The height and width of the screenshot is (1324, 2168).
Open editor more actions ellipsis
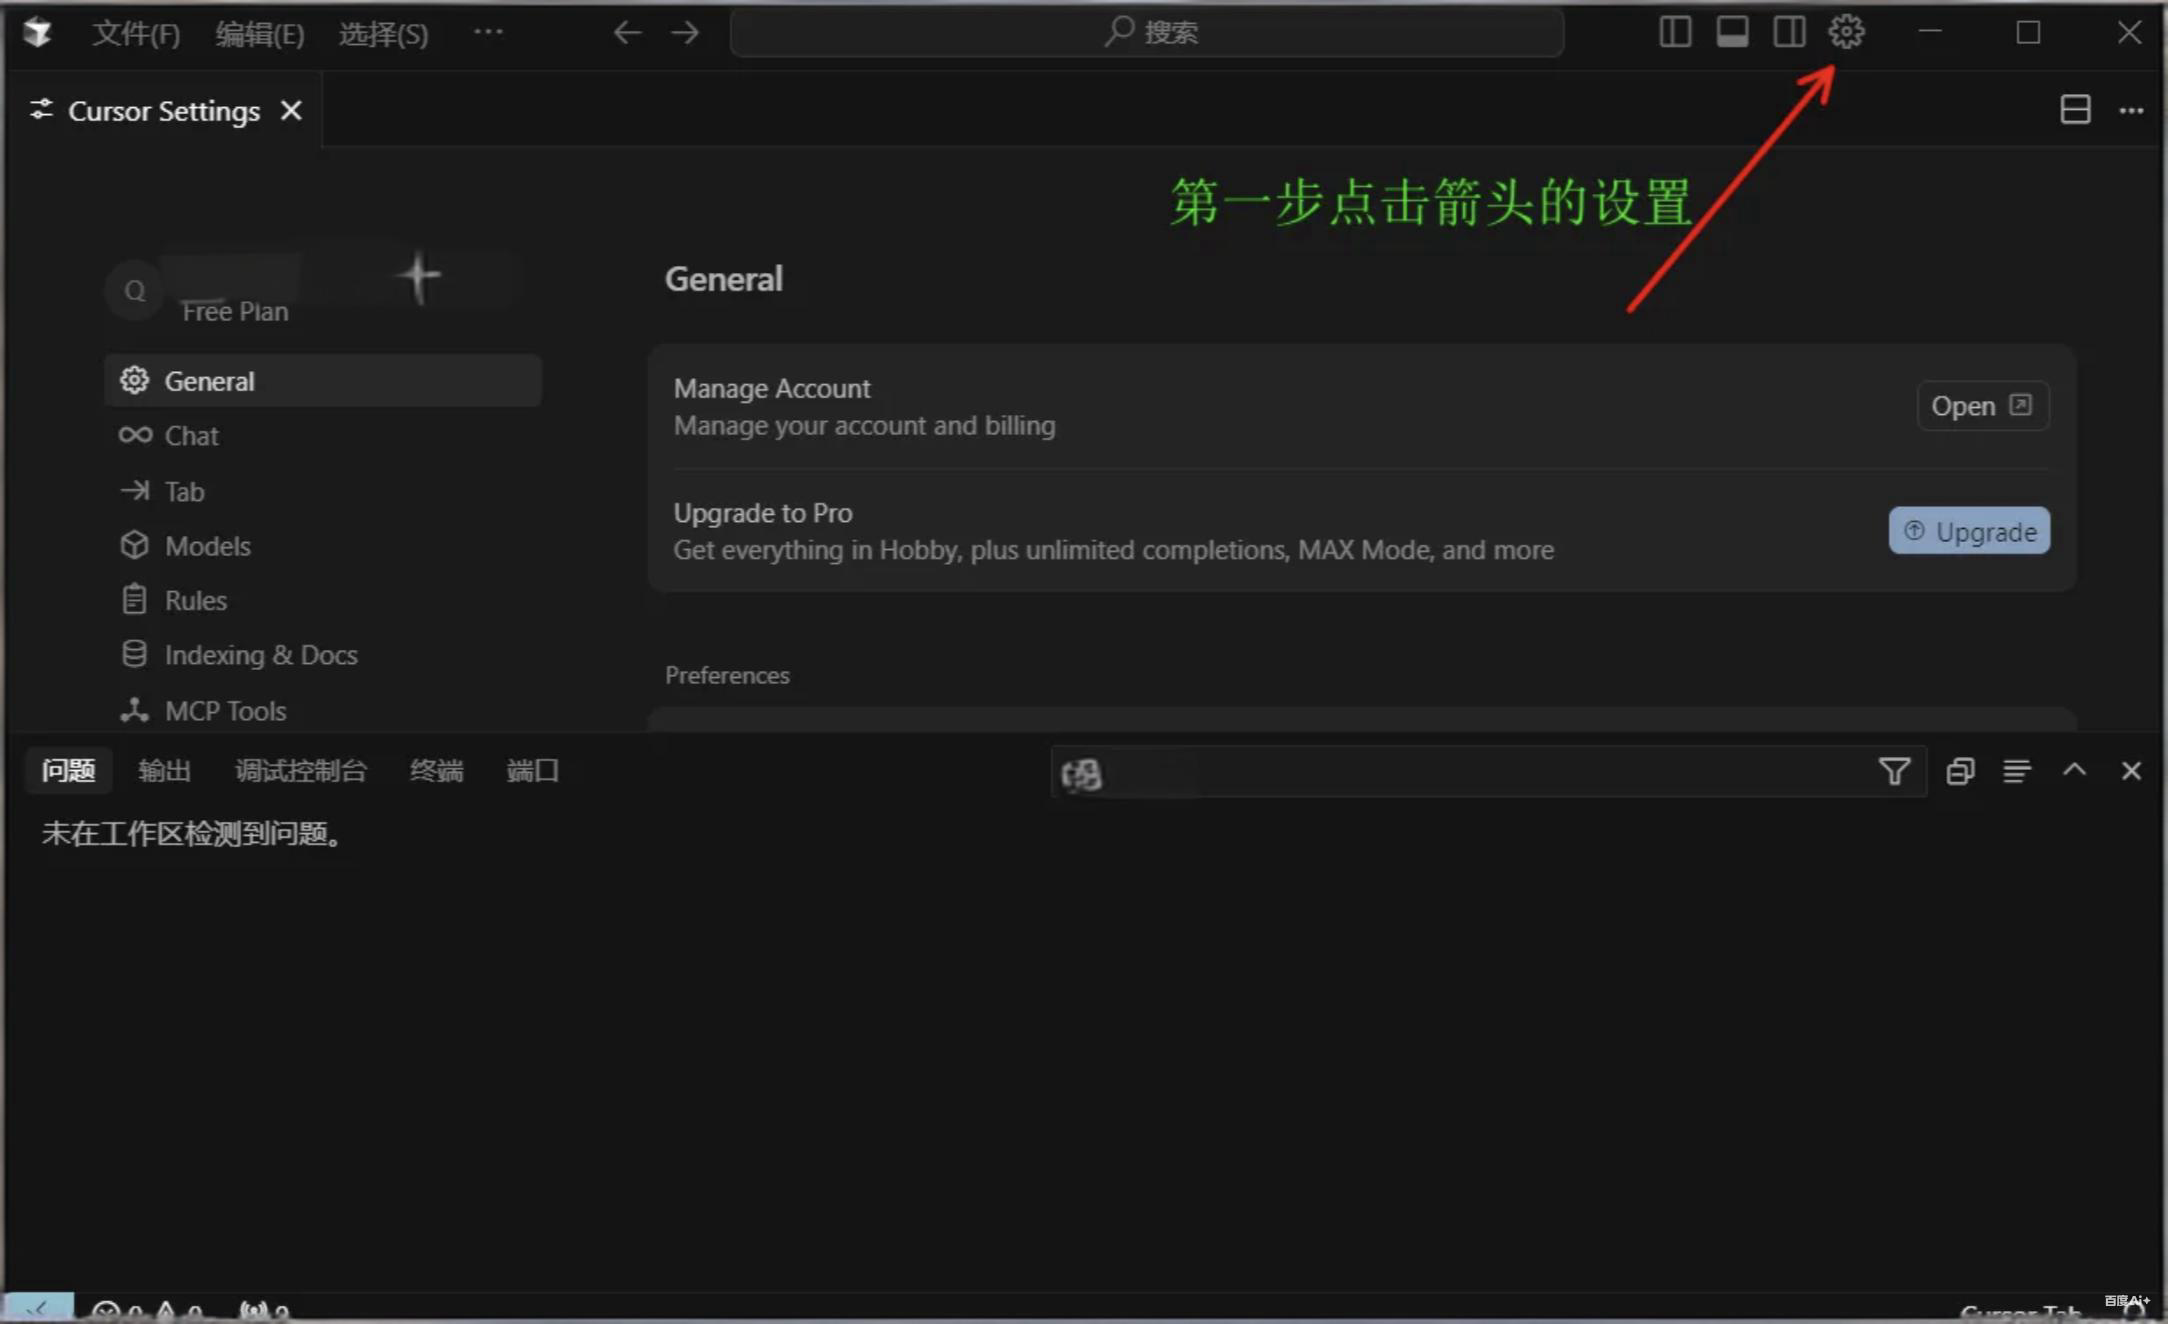(2131, 110)
